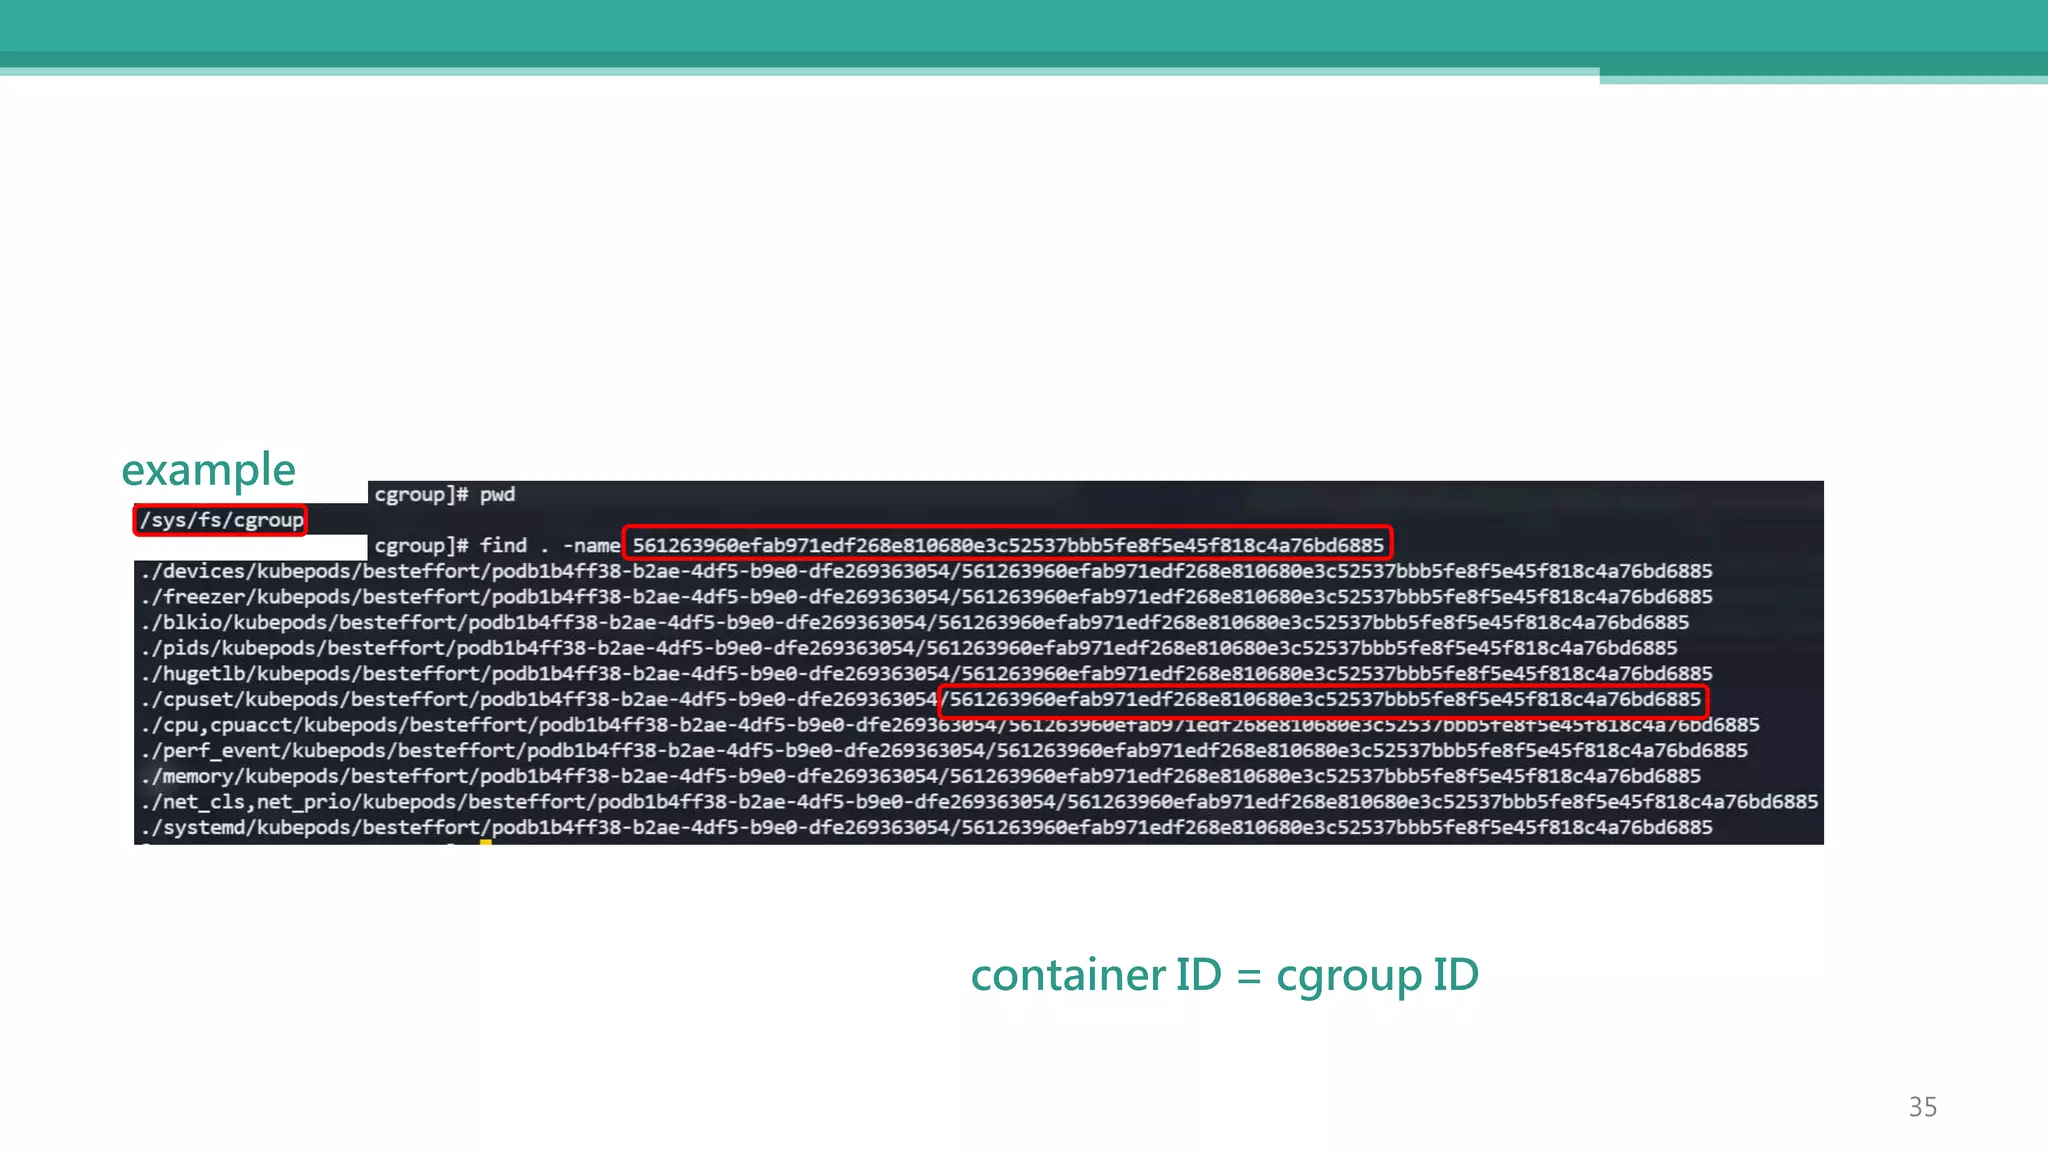Select the ./memory/kubepods result line
Image resolution: width=2048 pixels, height=1152 pixels.
click(x=921, y=776)
